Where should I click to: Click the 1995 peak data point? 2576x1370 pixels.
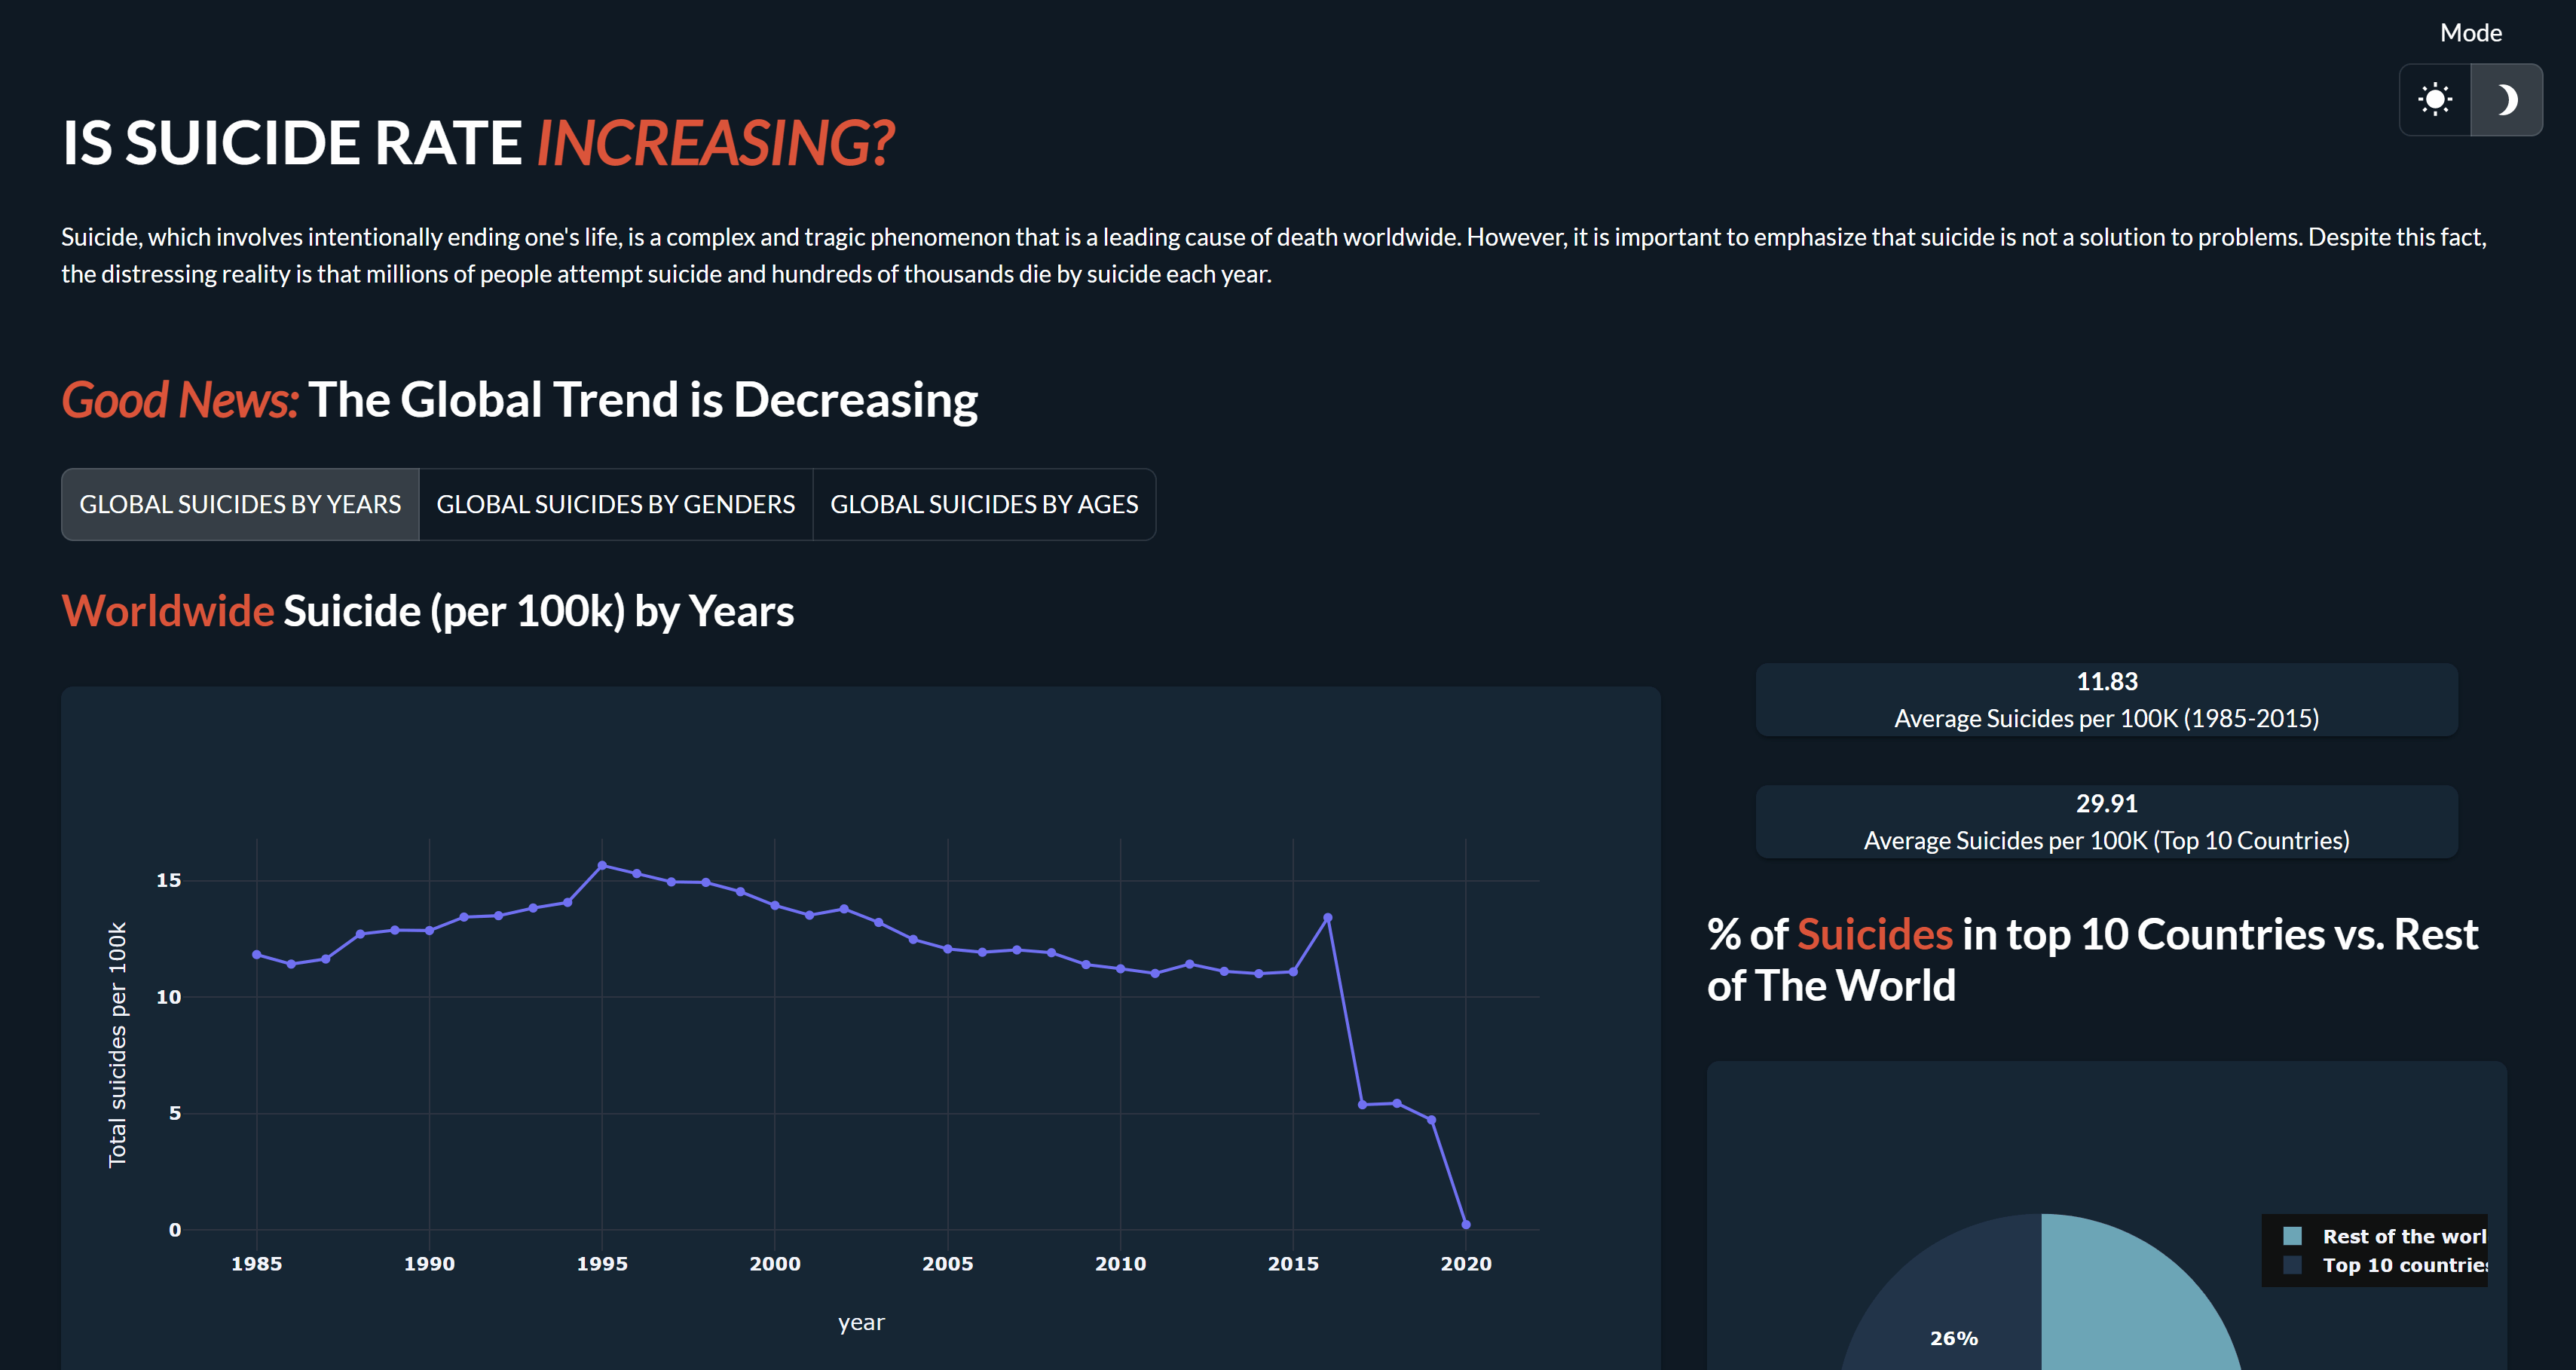pos(602,865)
